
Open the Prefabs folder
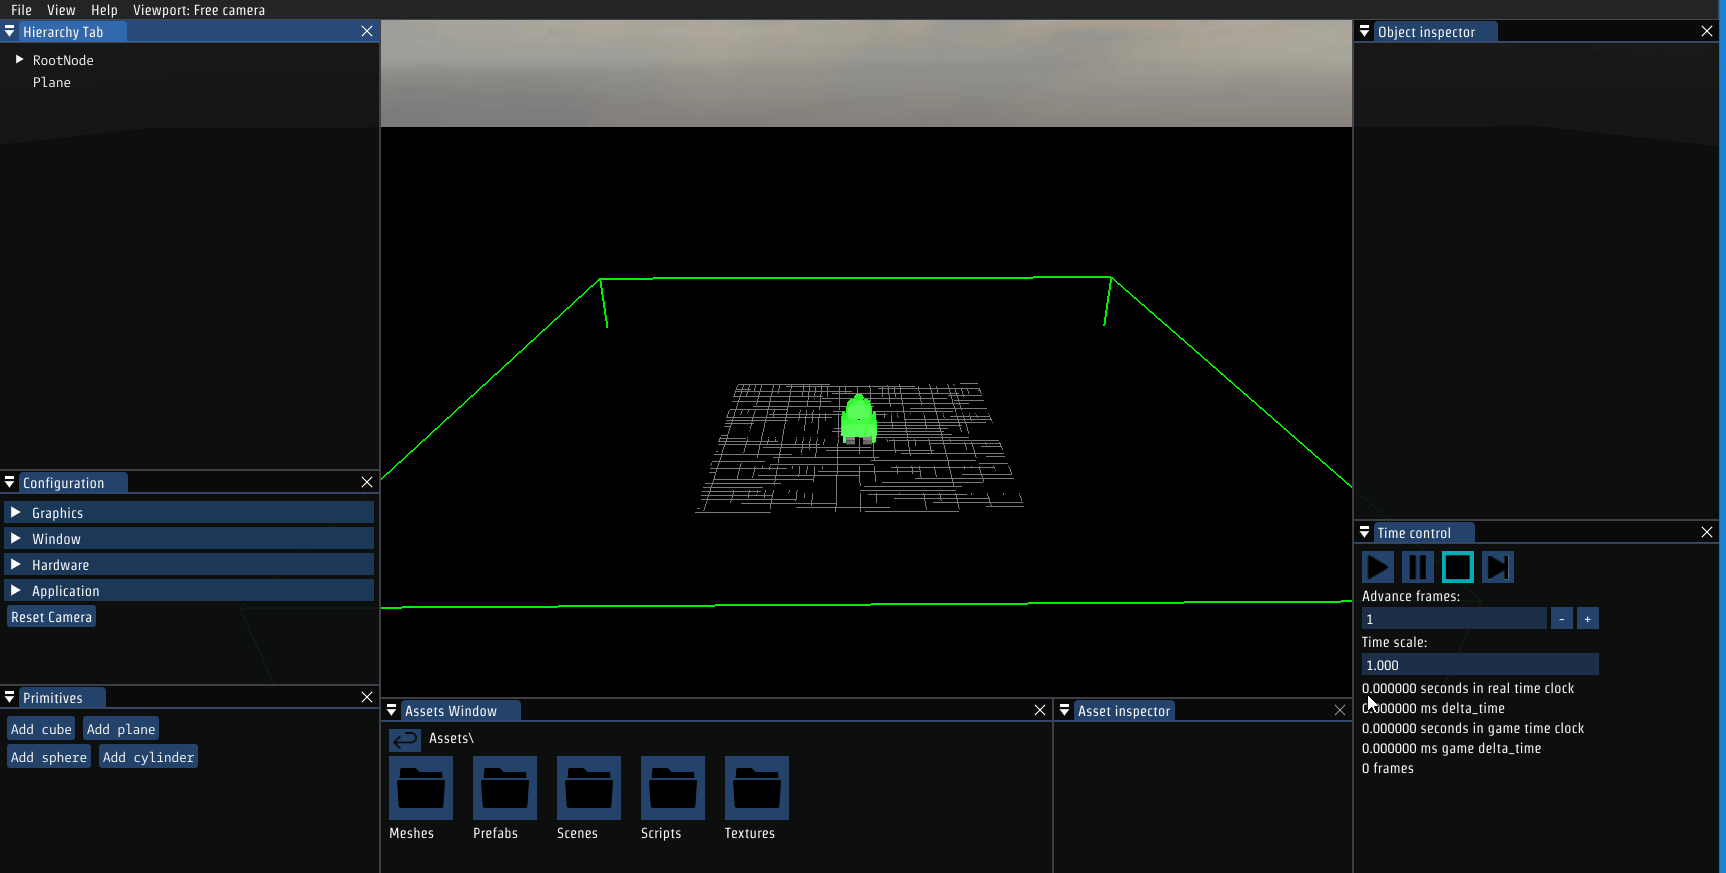click(505, 788)
